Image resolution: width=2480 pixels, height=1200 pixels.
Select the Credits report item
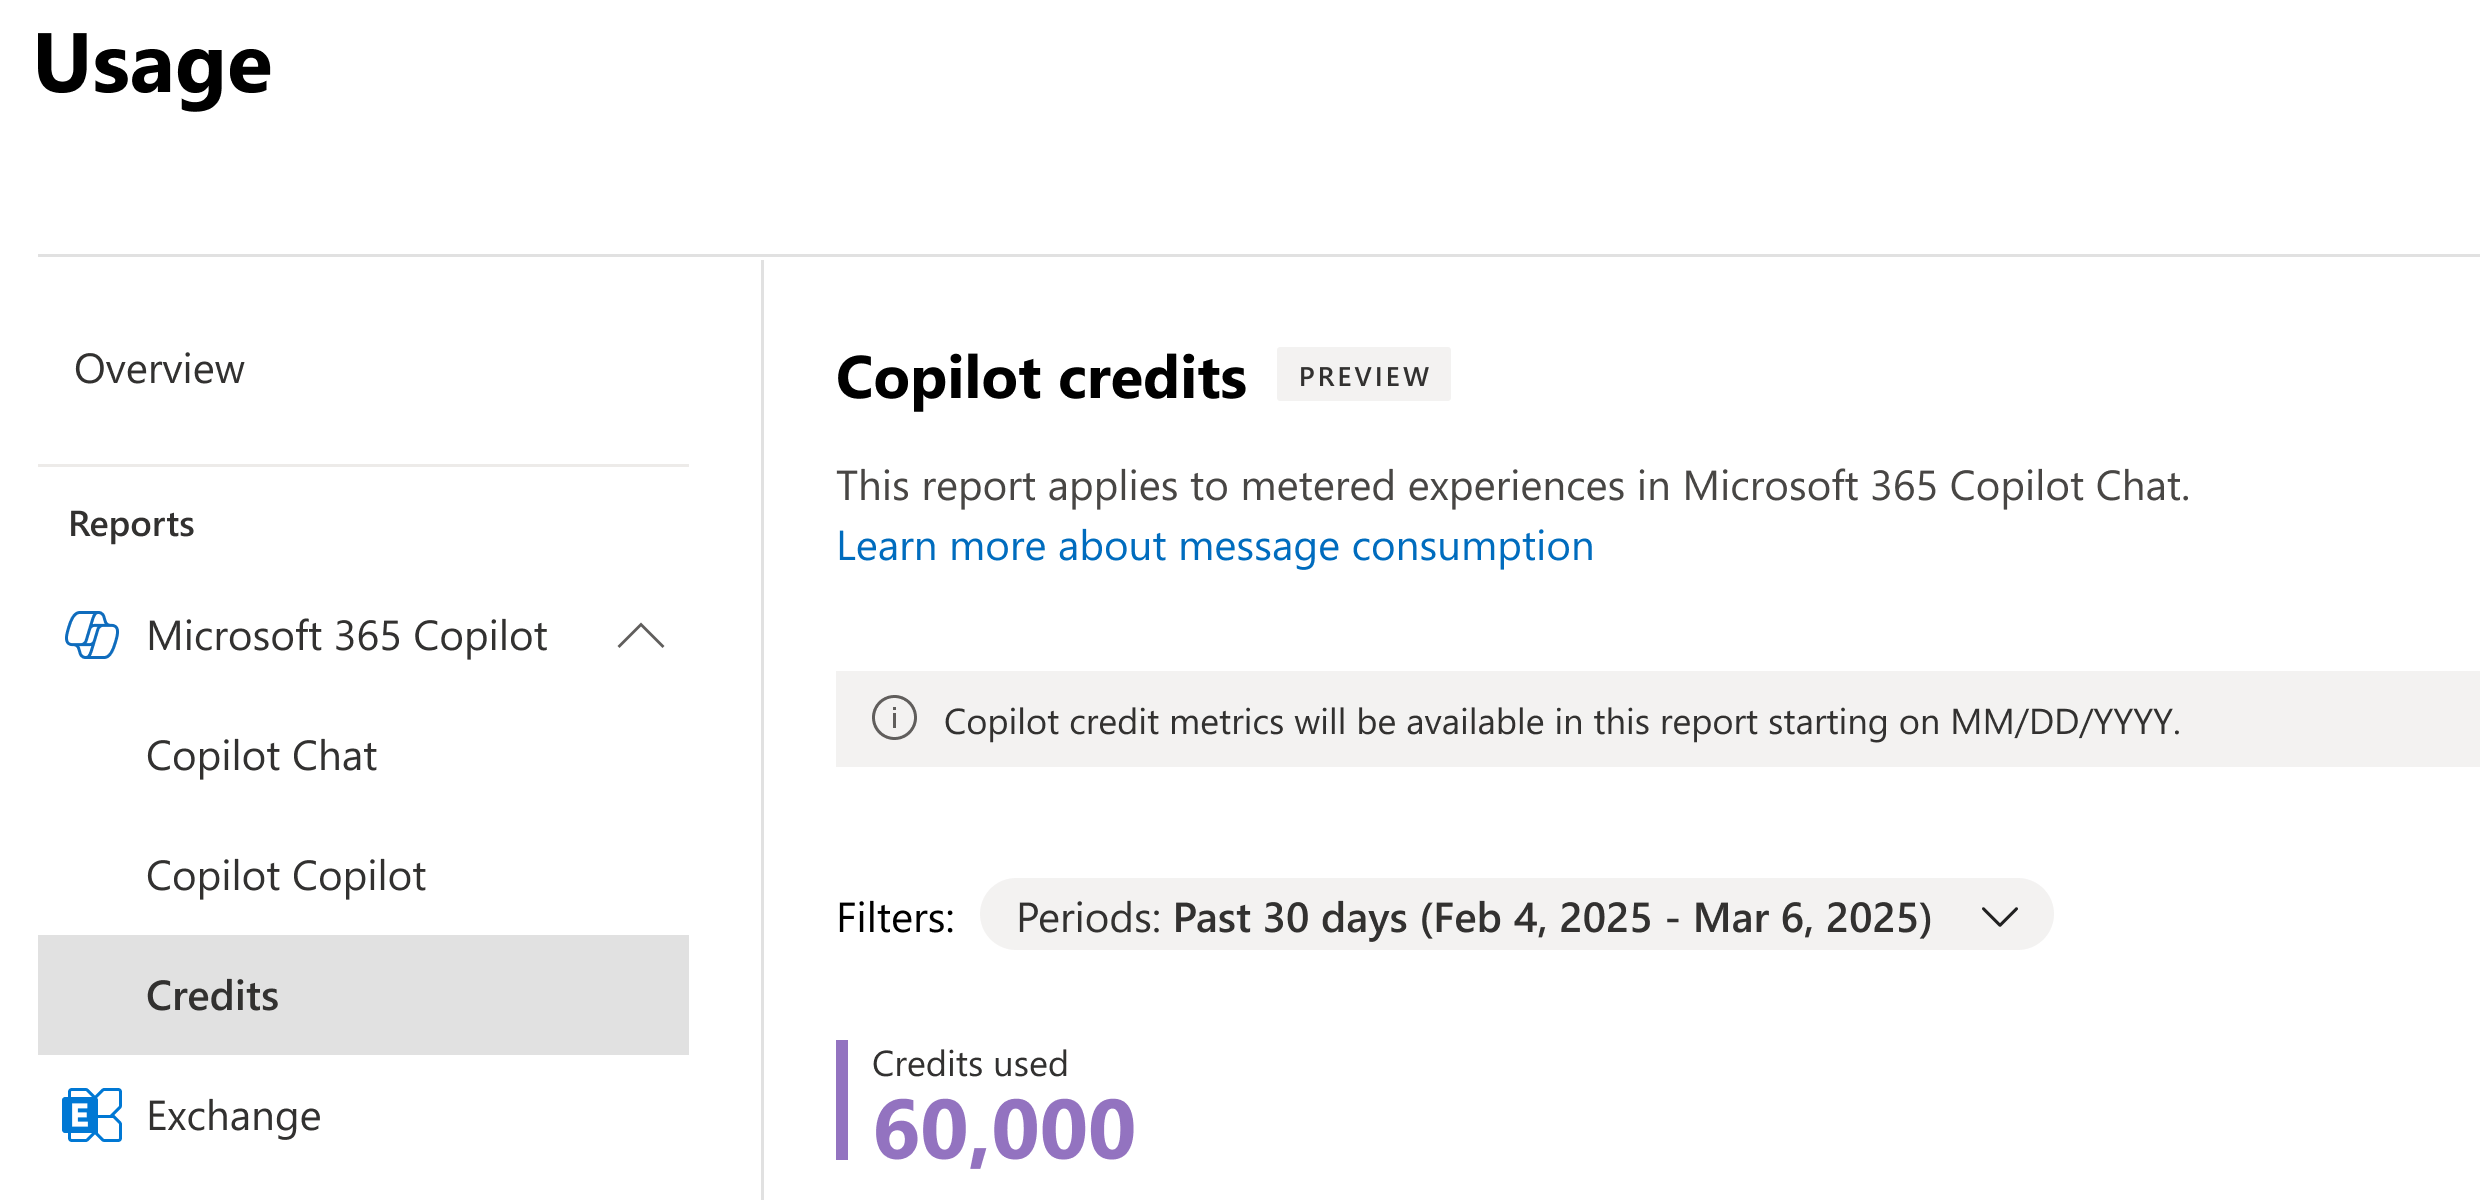pos(213,996)
